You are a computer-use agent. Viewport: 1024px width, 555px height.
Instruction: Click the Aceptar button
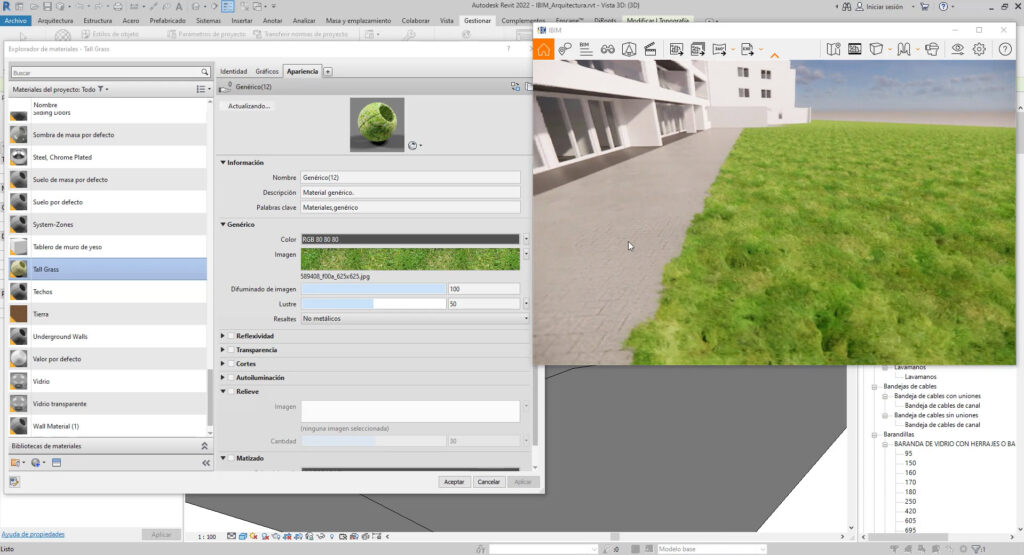[x=454, y=482]
